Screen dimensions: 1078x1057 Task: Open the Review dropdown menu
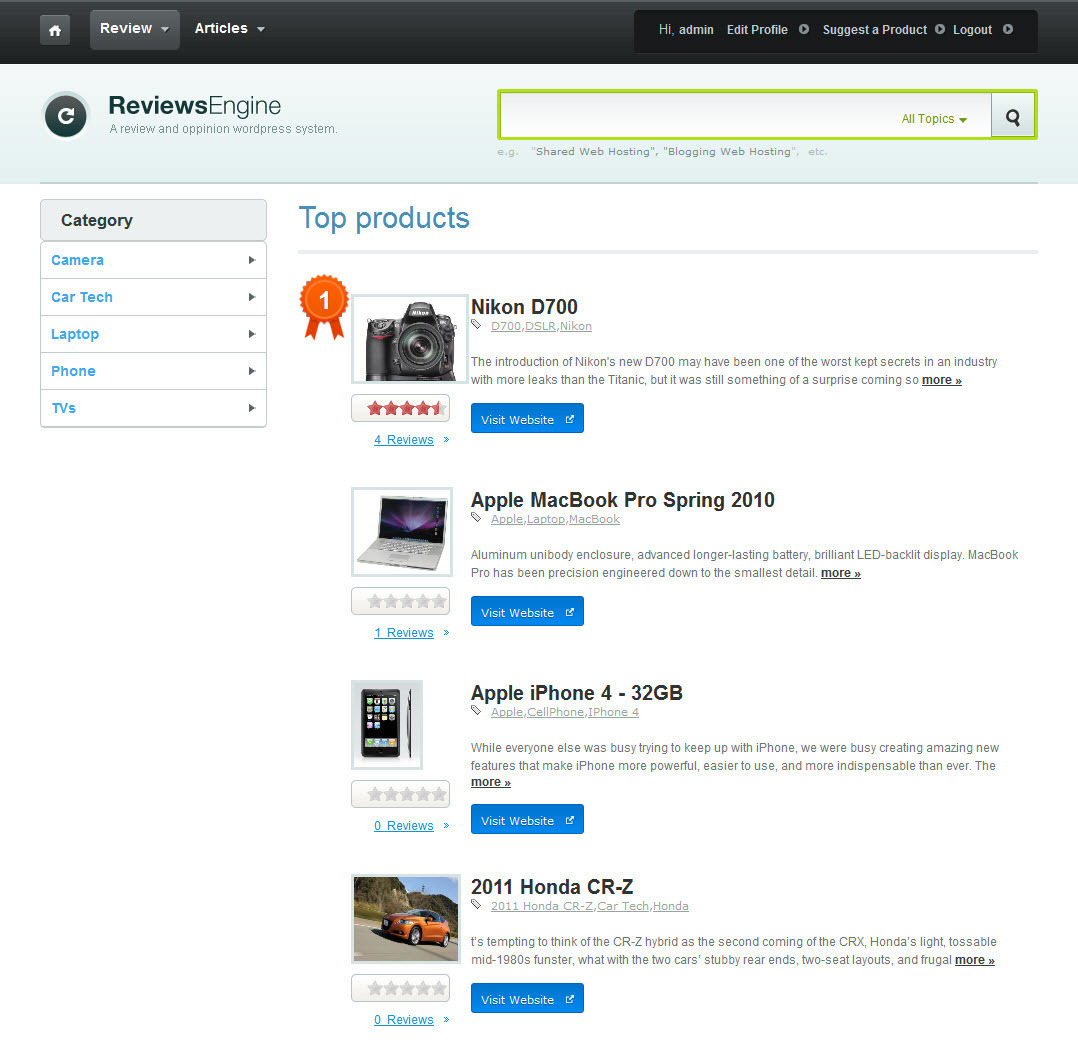(135, 29)
